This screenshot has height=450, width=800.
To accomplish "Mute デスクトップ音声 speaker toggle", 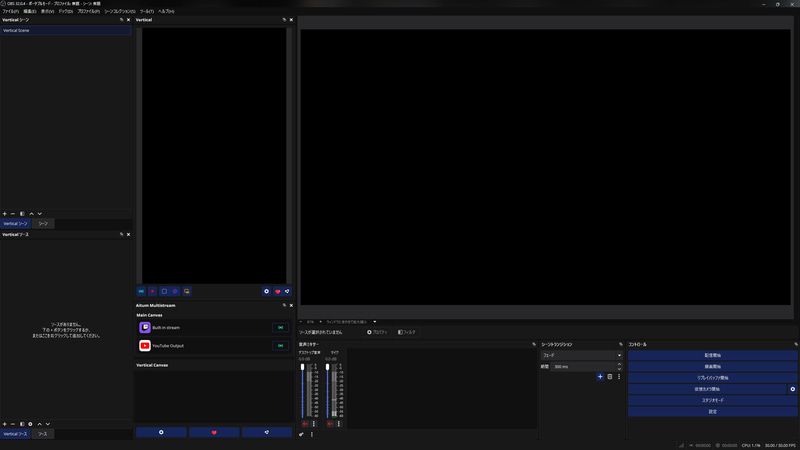I will coord(305,424).
